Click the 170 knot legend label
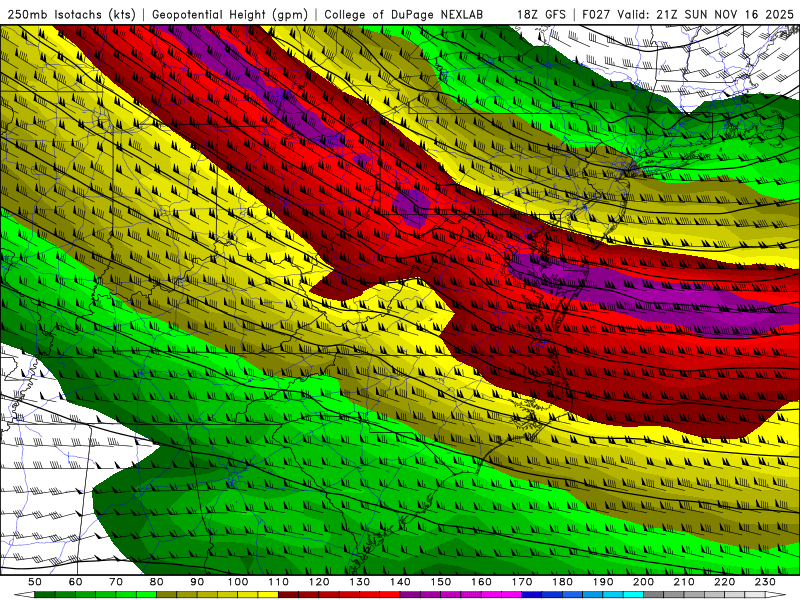 click(522, 582)
